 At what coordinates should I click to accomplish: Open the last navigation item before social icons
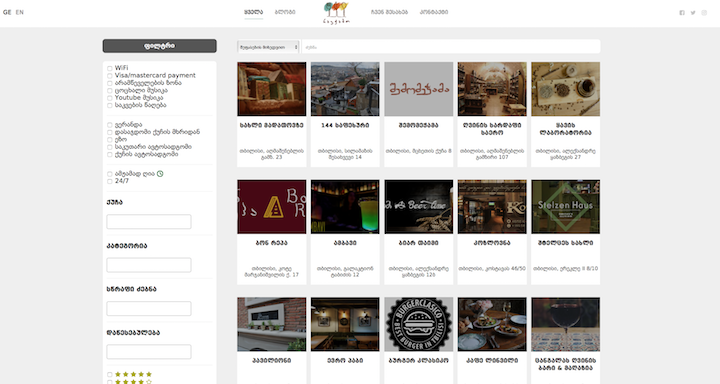pos(433,12)
